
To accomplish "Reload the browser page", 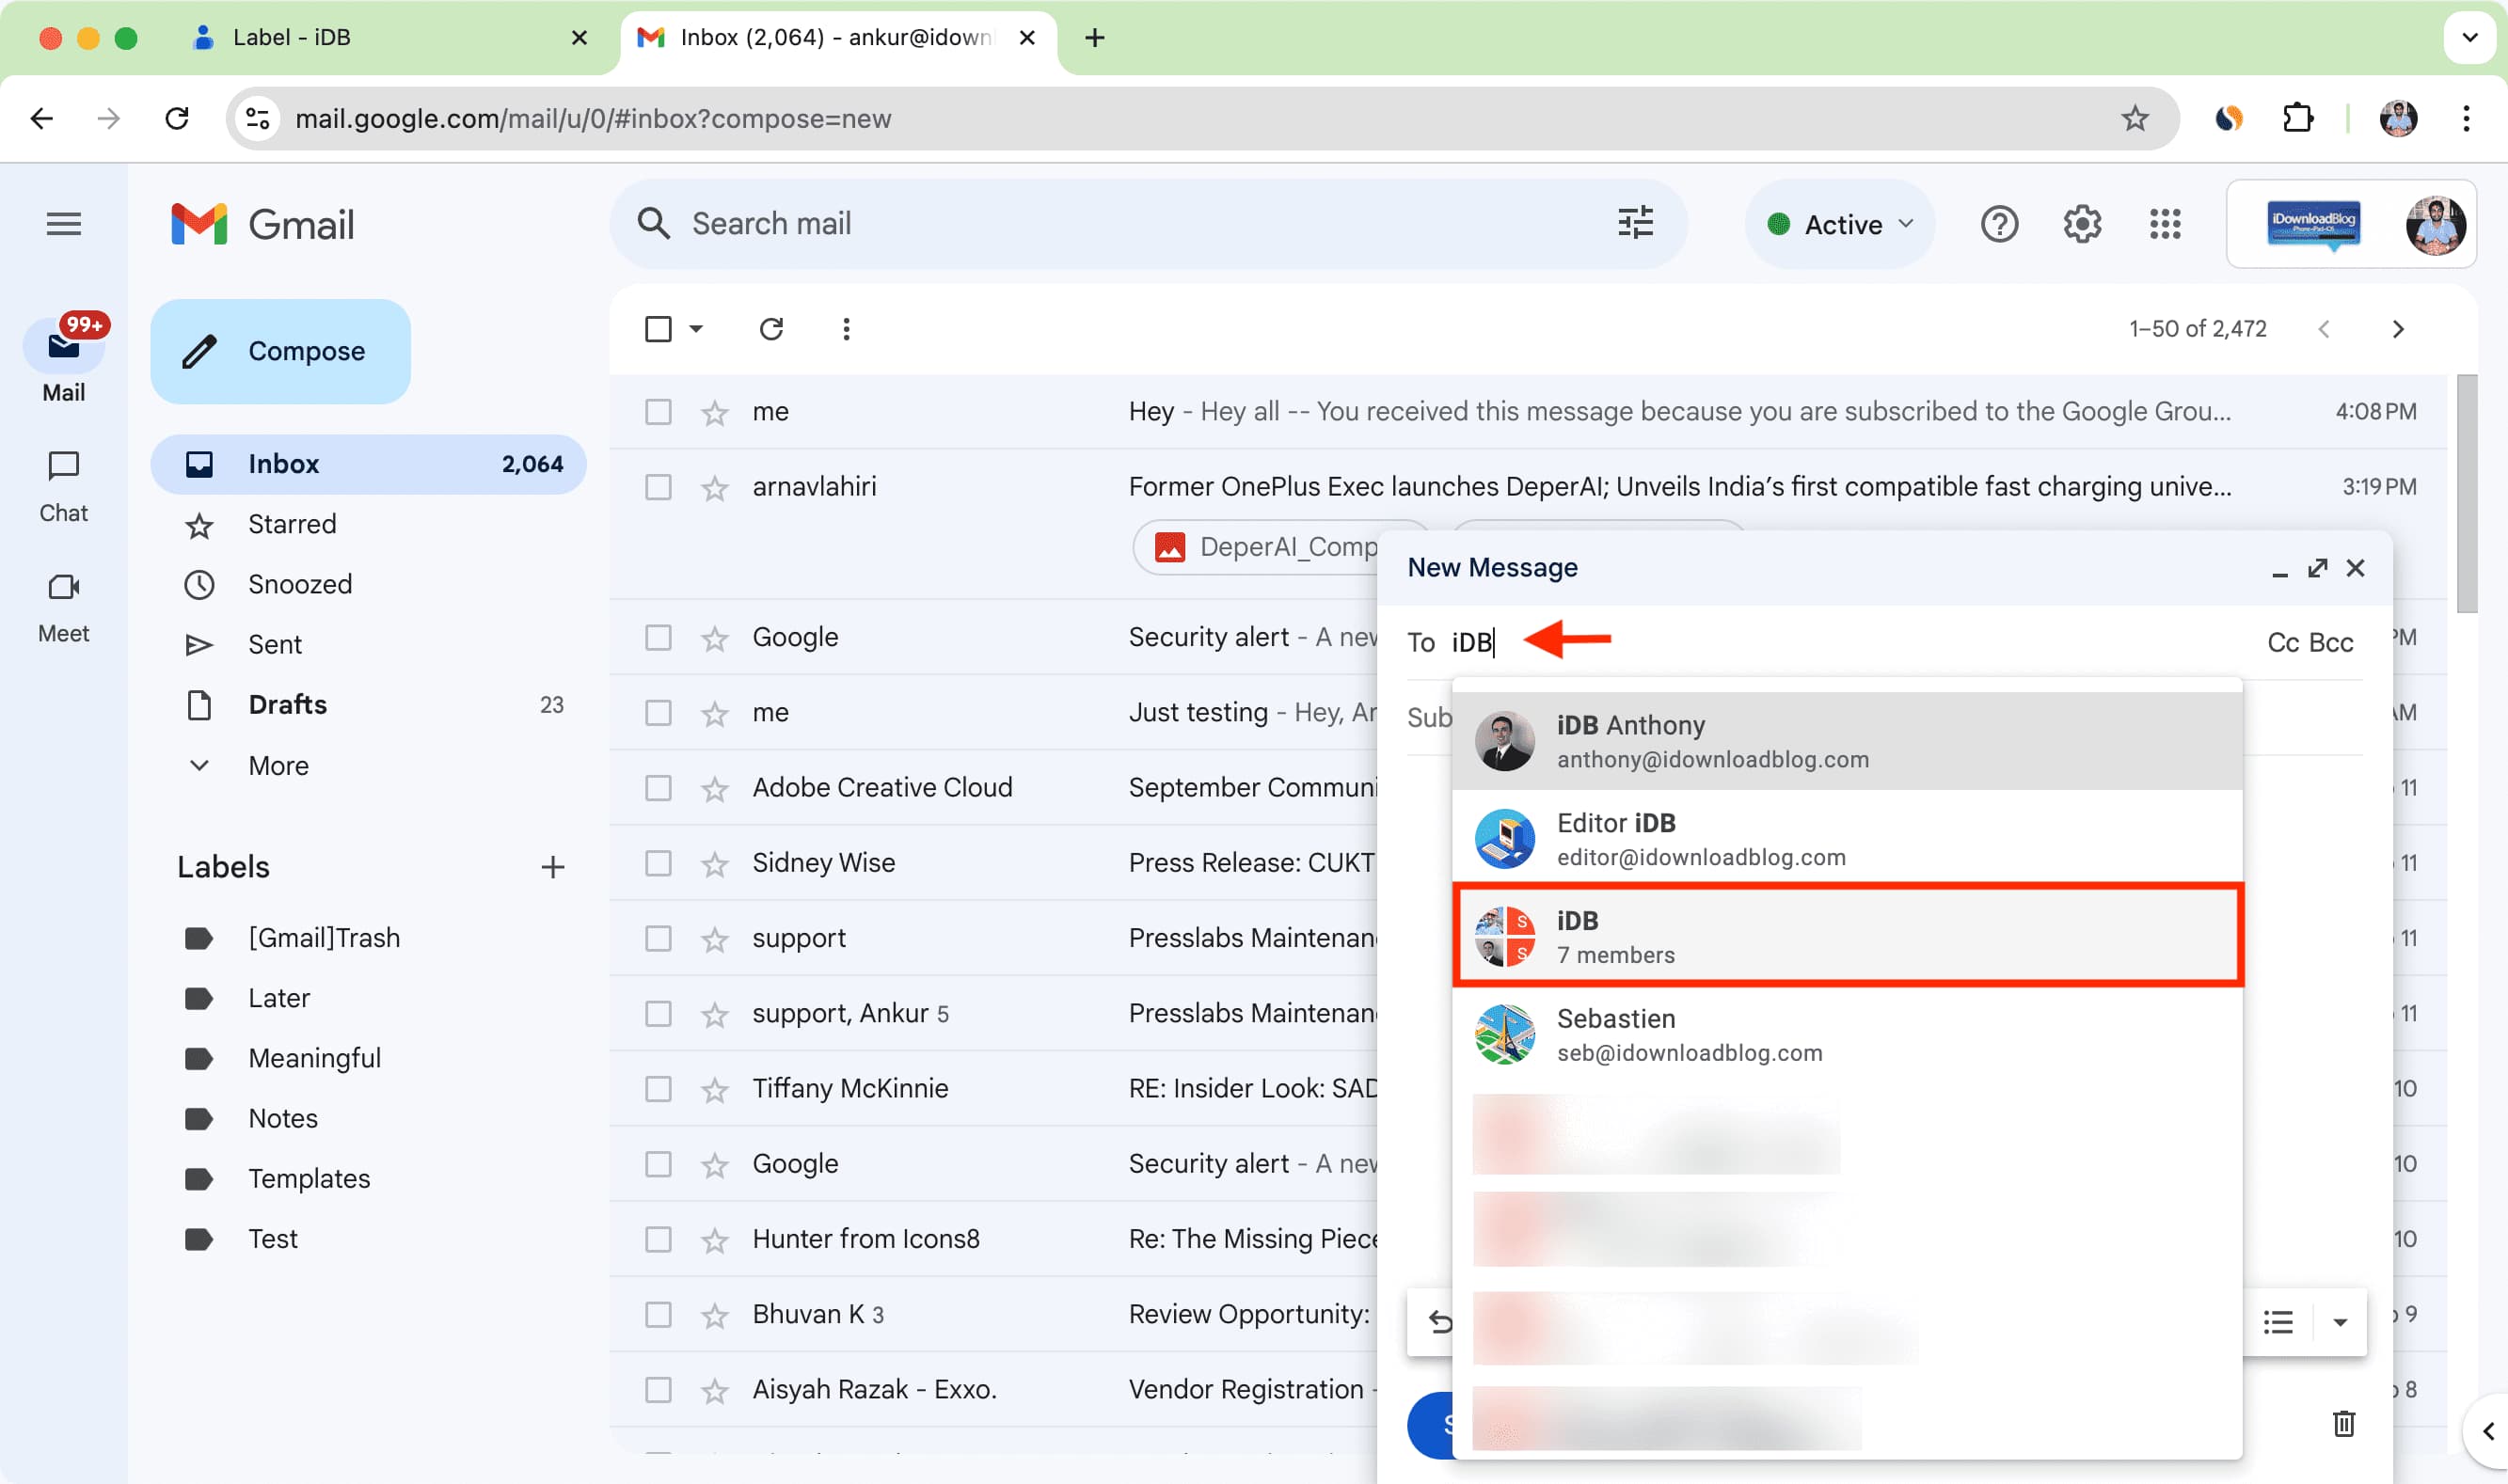I will coord(178,119).
